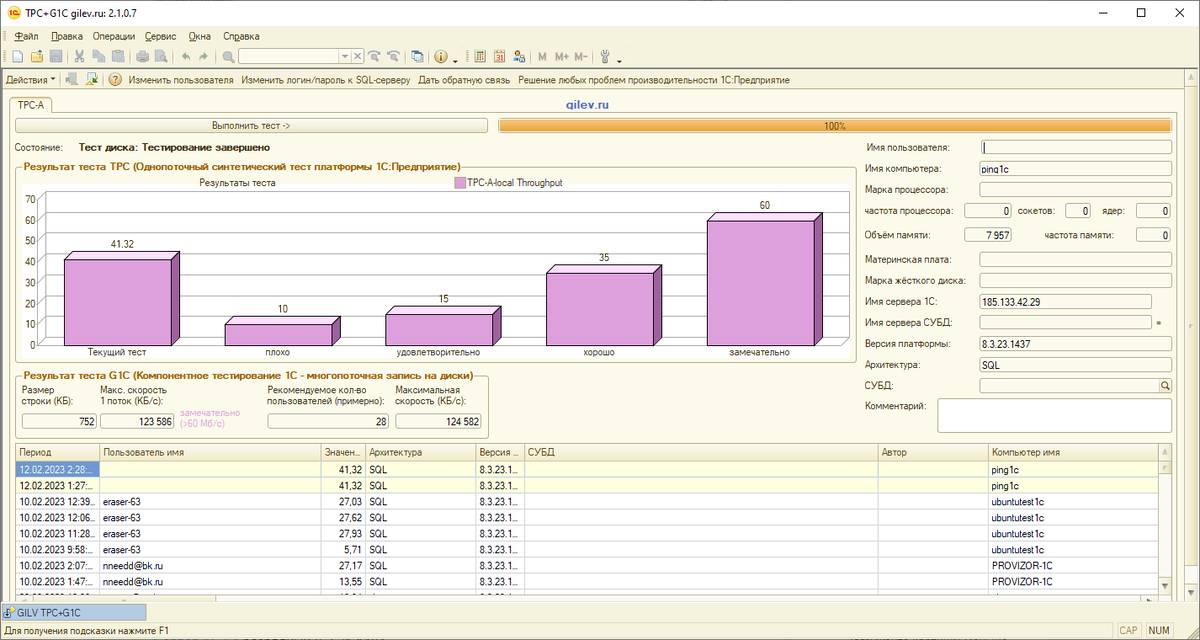This screenshot has width=1200, height=640.
Task: Click the Open file icon
Action: coord(36,57)
